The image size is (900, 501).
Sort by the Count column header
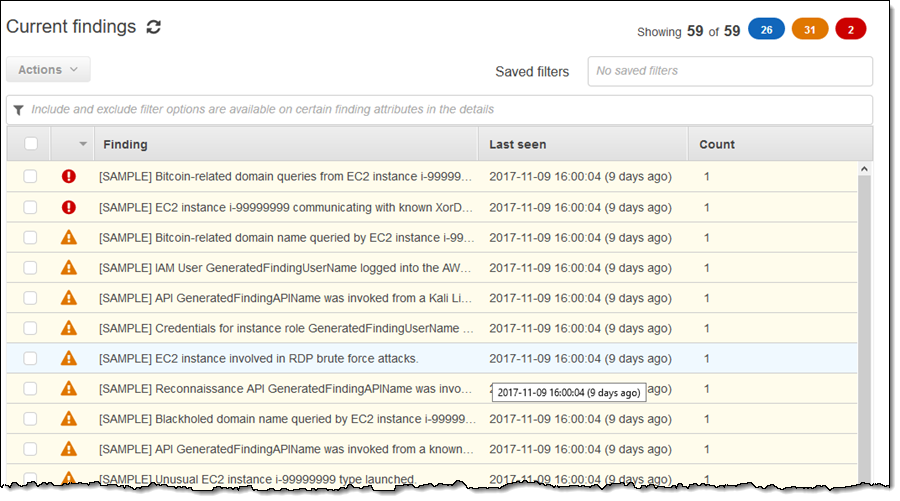[x=717, y=145]
